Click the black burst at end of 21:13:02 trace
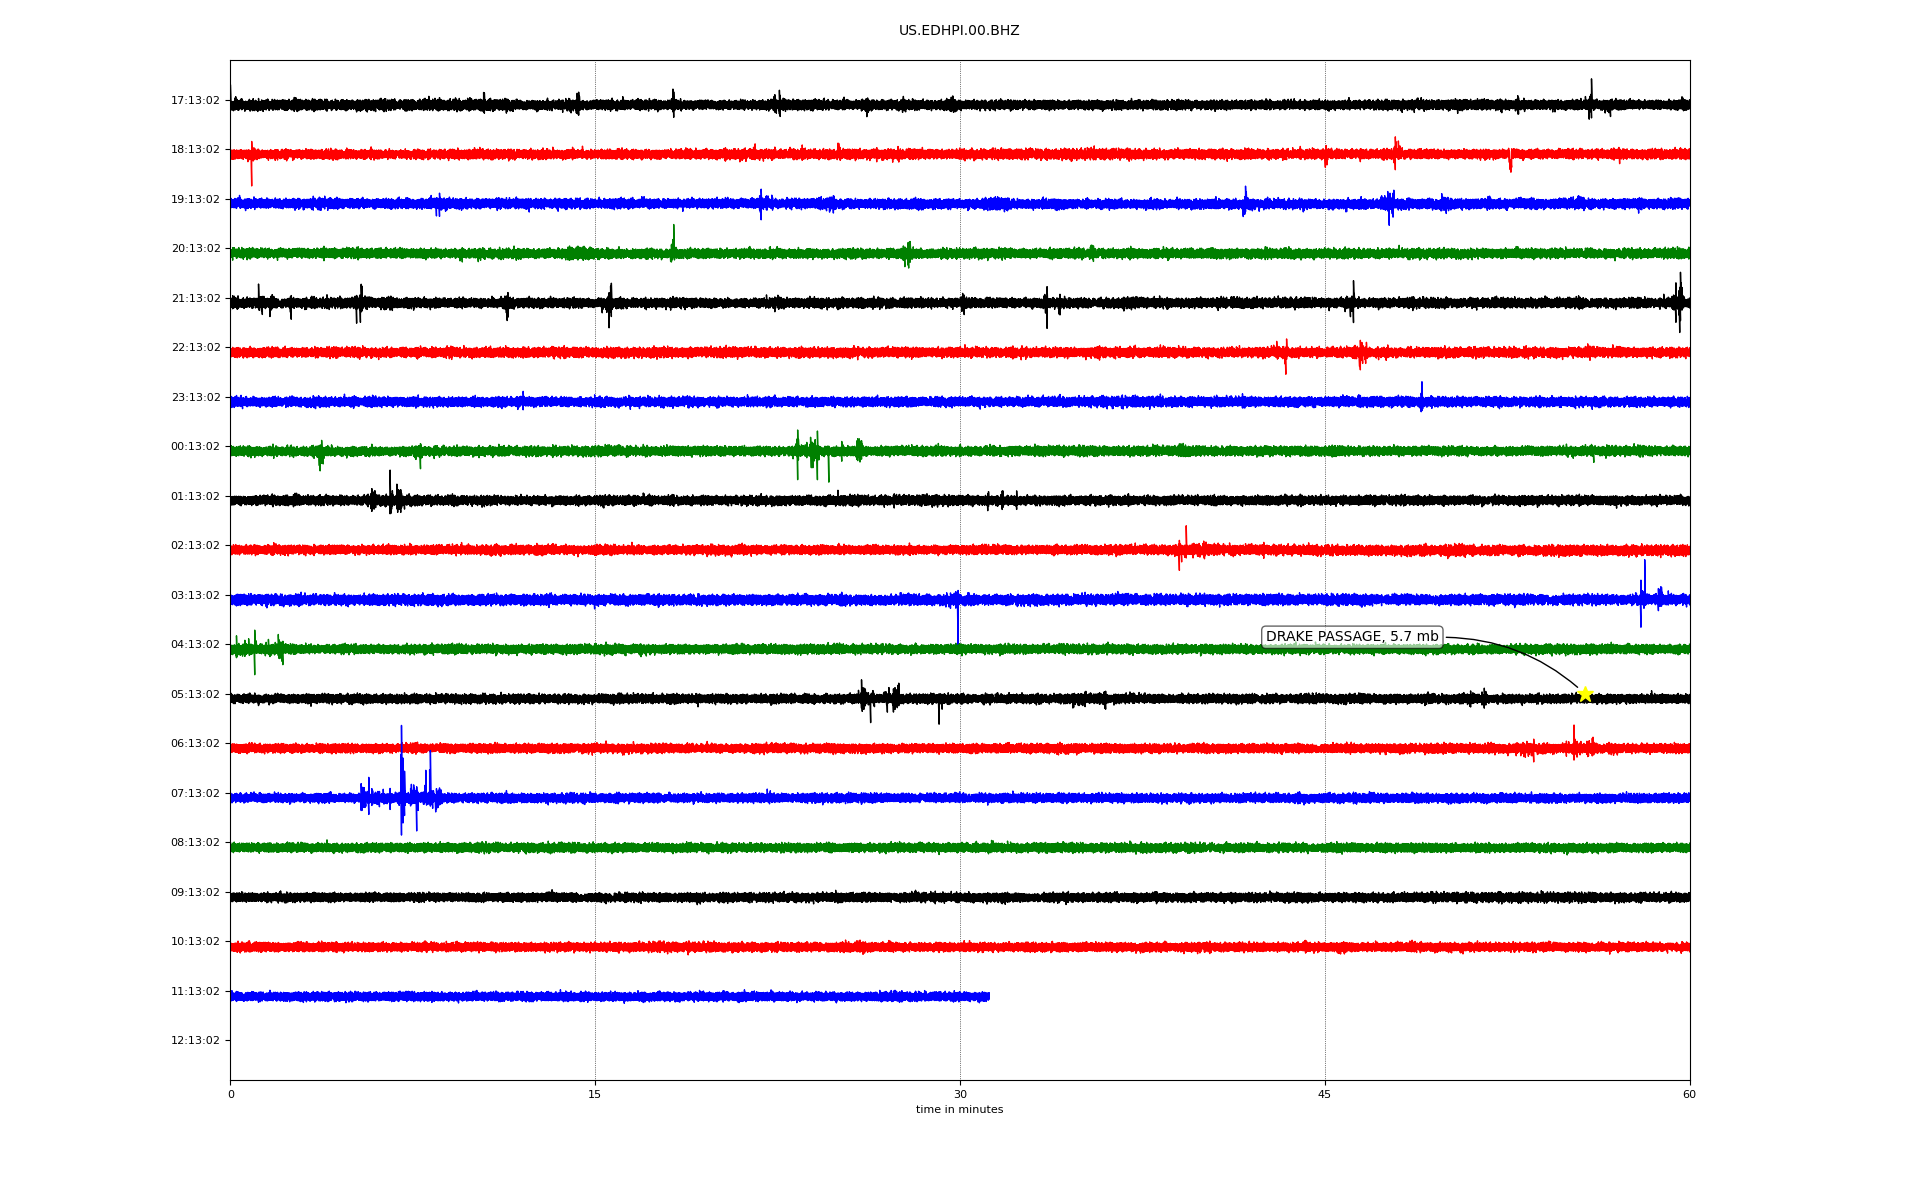 point(1679,301)
